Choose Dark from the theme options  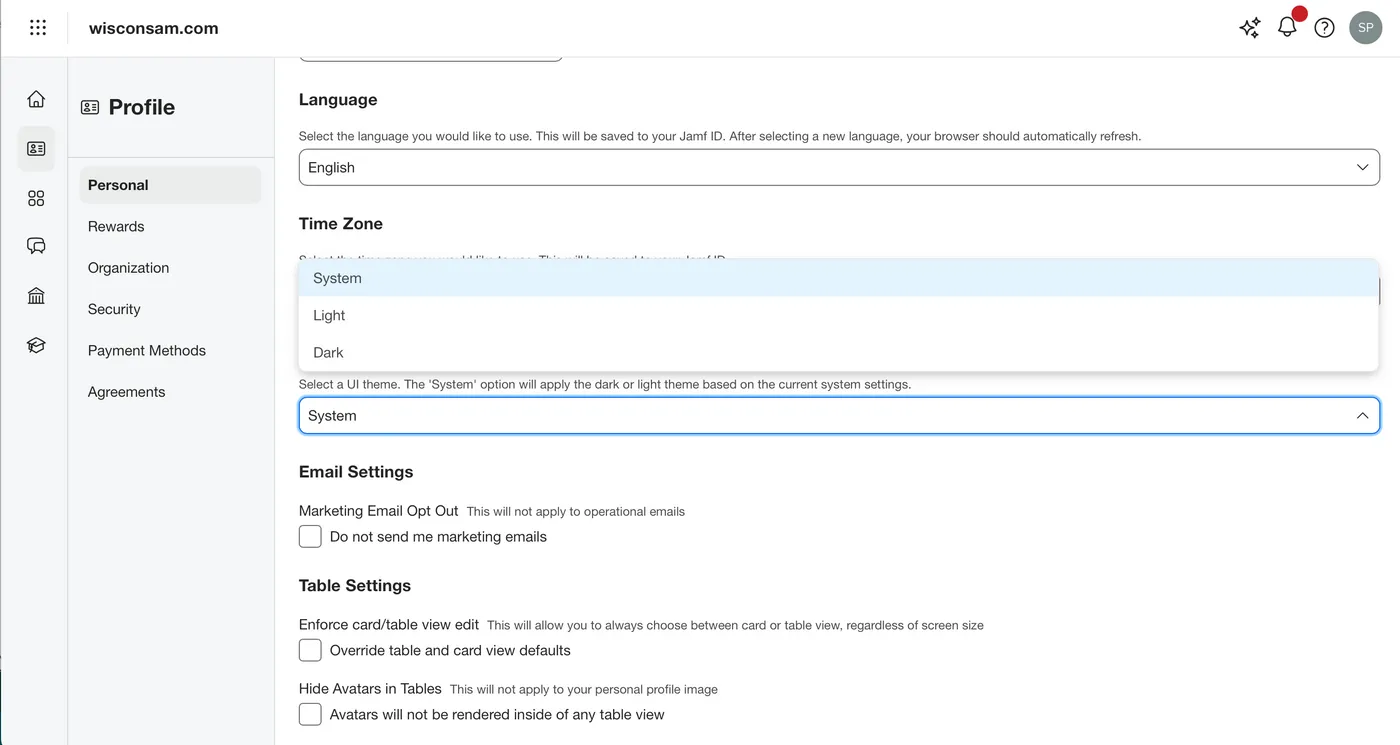328,352
